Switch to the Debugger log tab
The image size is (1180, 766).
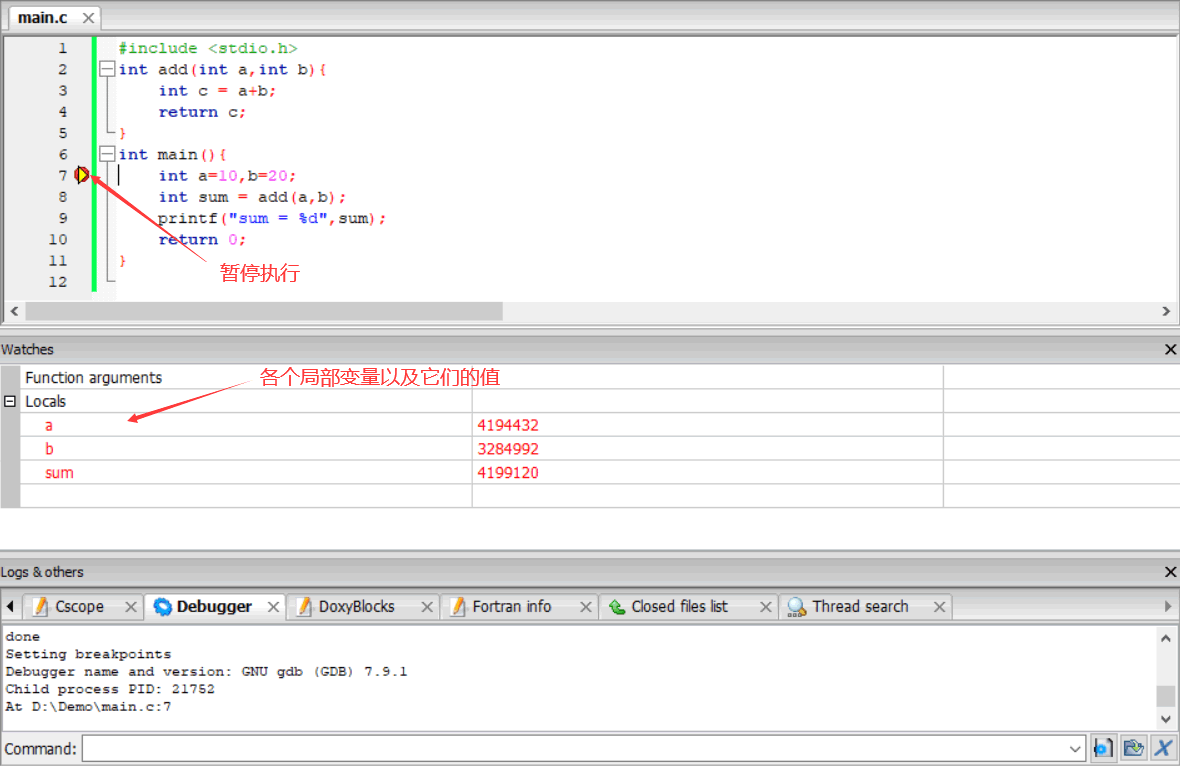coord(214,606)
